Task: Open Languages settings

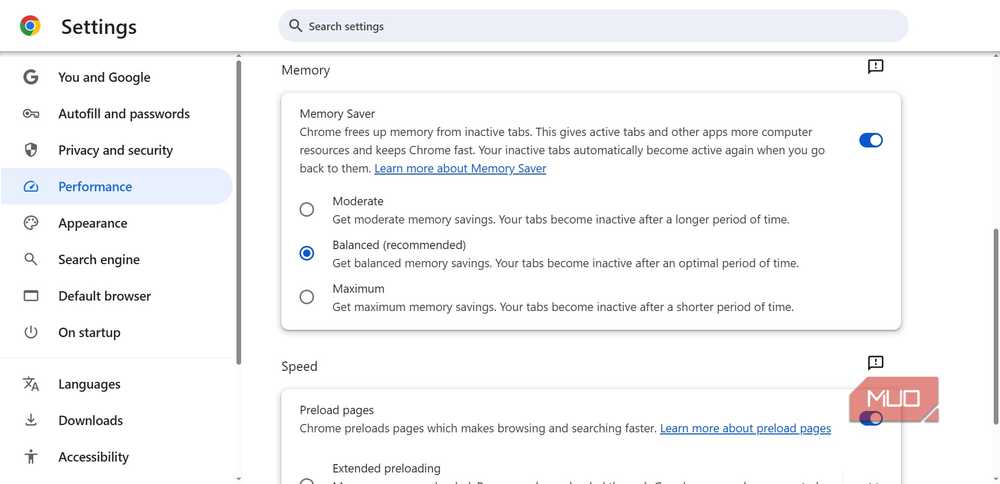Action: 117,384
